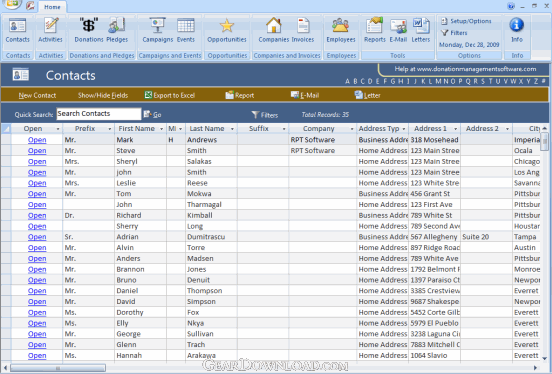Click E-Mail in the gold toolbar

[305, 95]
